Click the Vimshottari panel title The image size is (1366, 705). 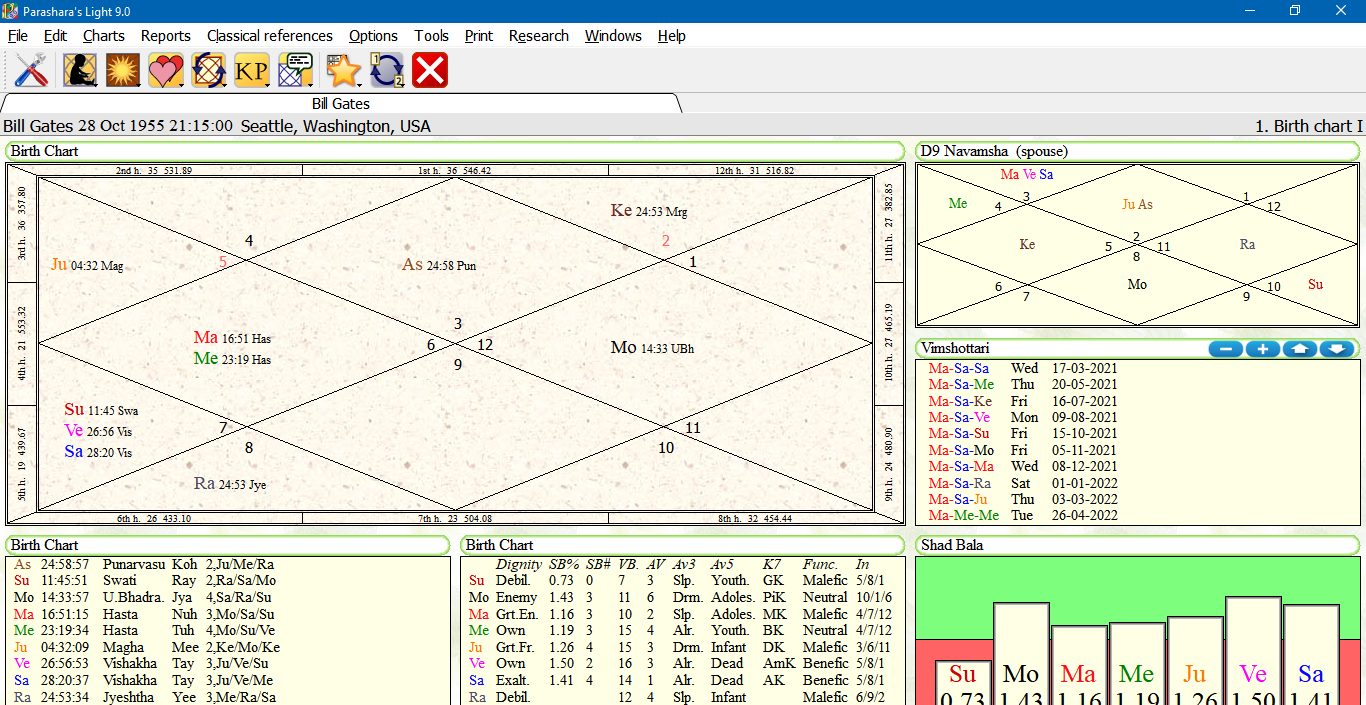(x=955, y=348)
